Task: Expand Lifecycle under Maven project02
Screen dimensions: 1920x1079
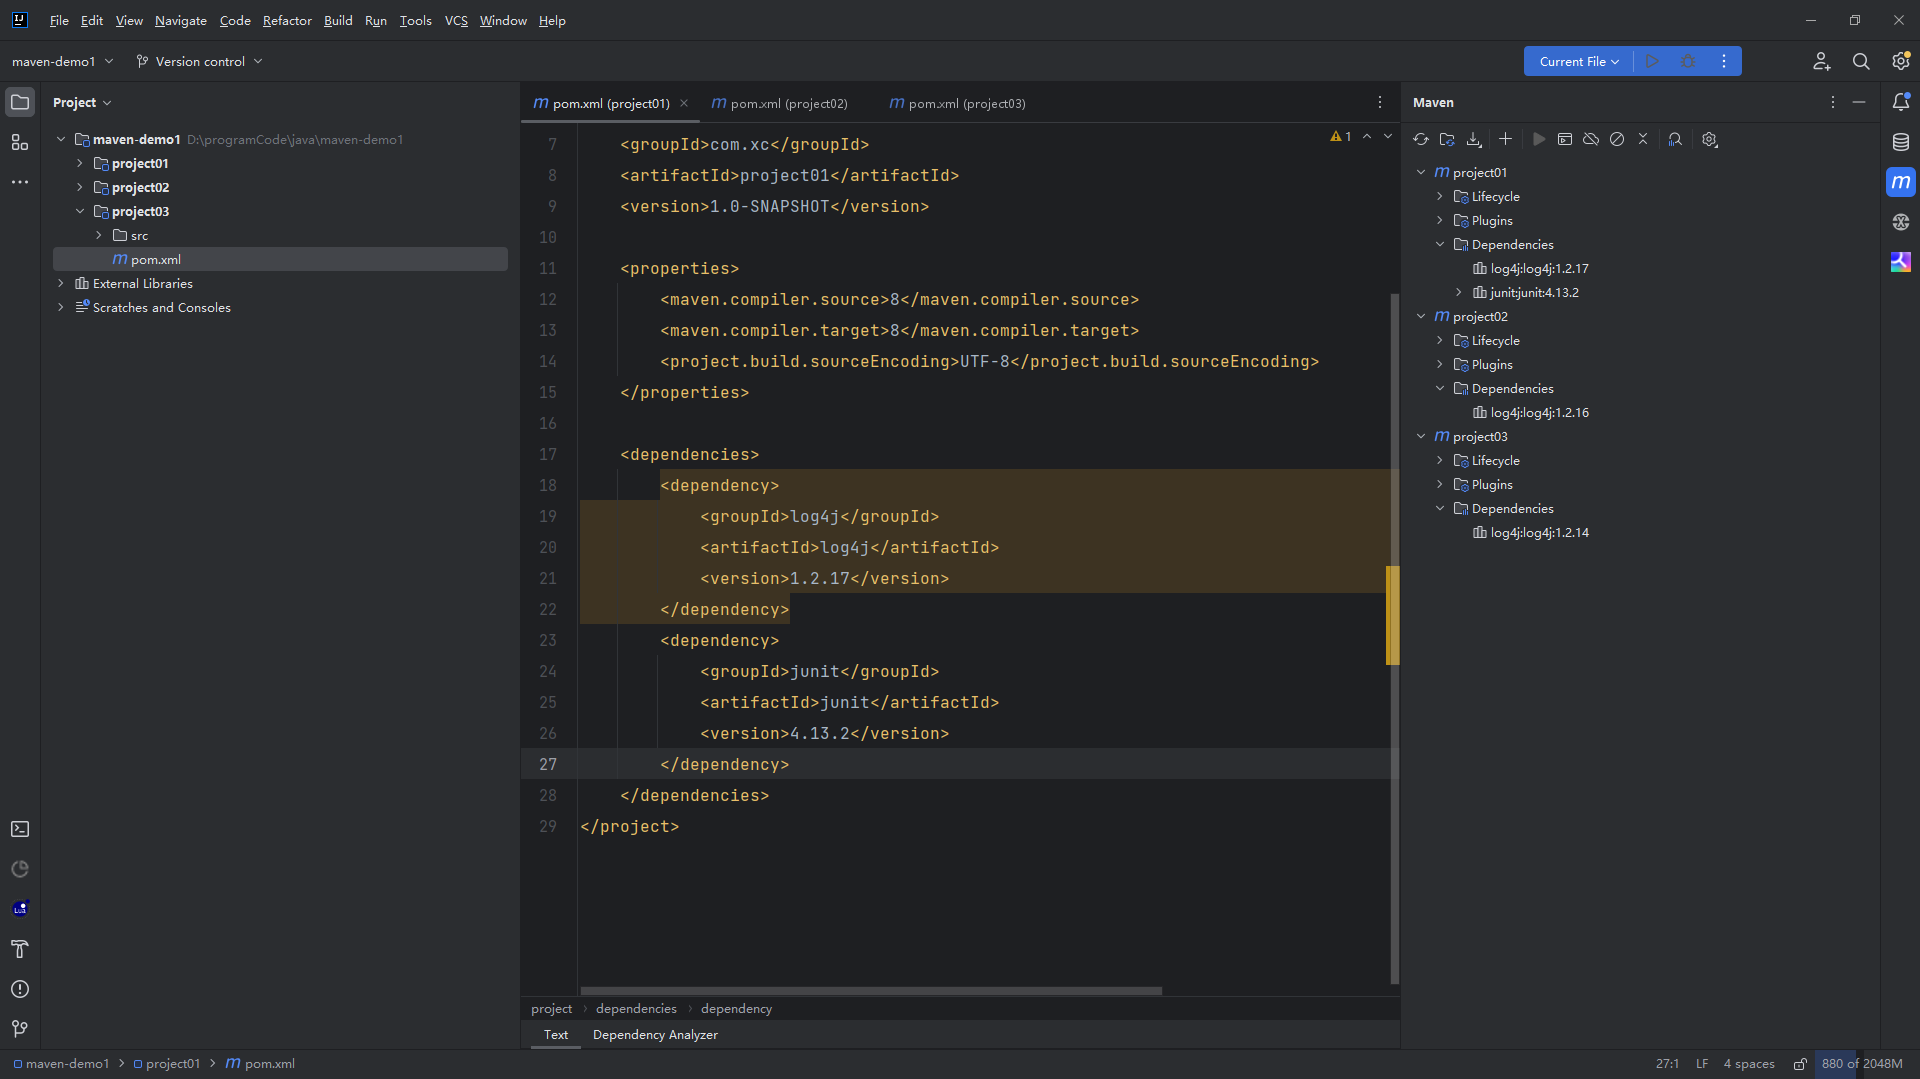Action: pyautogui.click(x=1440, y=341)
